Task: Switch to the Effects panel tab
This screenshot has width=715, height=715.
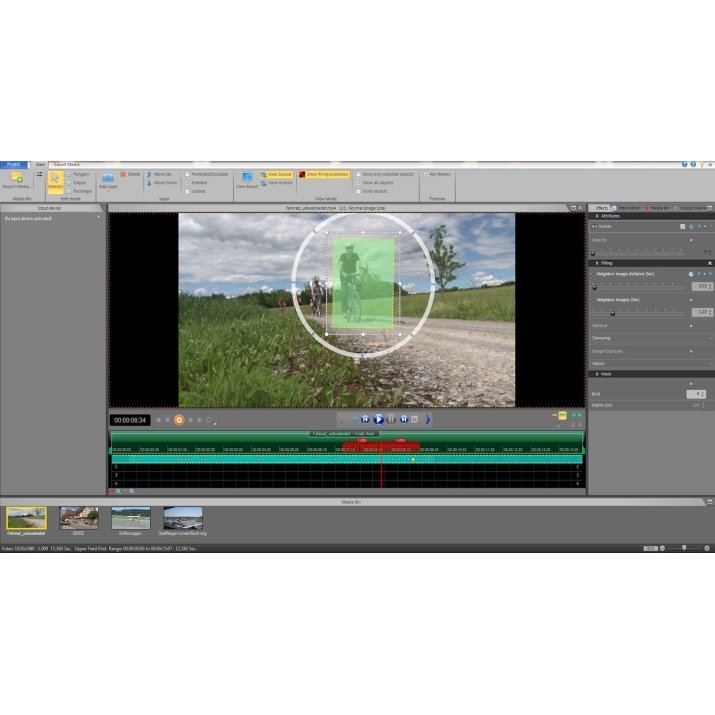Action: (x=601, y=208)
